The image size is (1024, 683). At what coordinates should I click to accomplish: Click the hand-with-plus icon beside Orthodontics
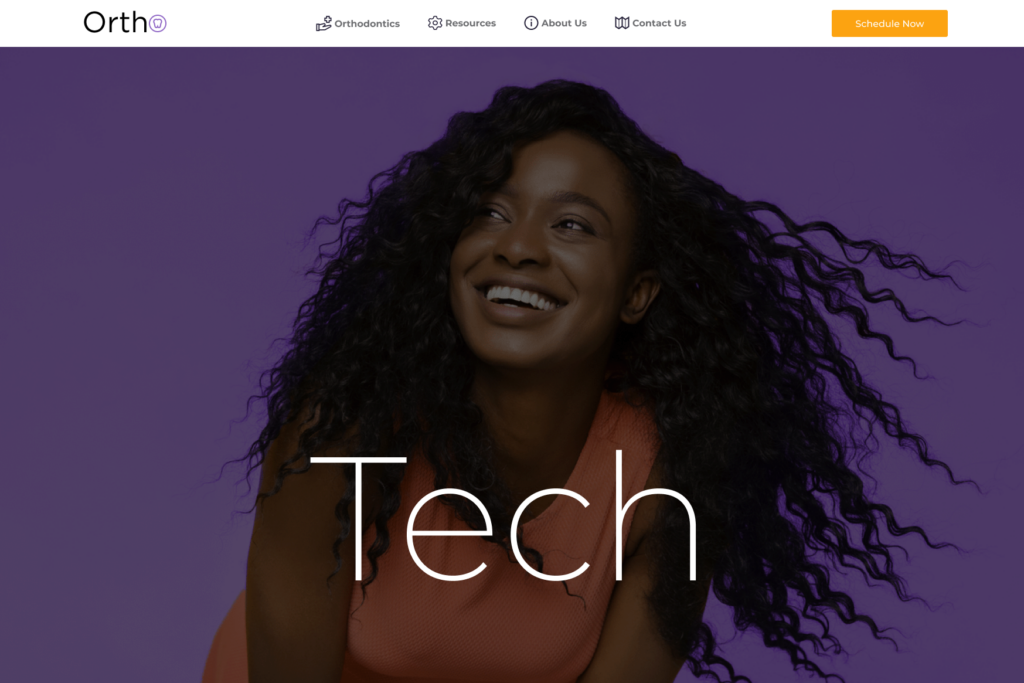tap(323, 24)
